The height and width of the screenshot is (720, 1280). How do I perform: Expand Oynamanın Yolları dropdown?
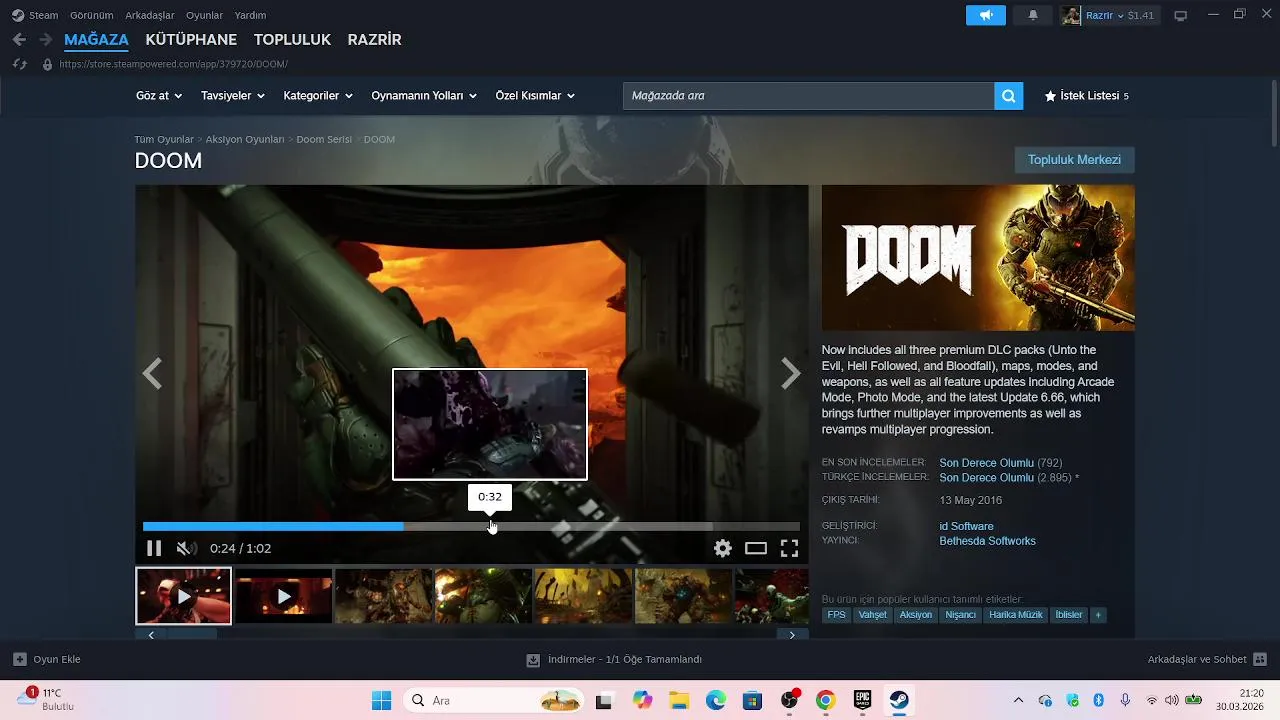[424, 96]
